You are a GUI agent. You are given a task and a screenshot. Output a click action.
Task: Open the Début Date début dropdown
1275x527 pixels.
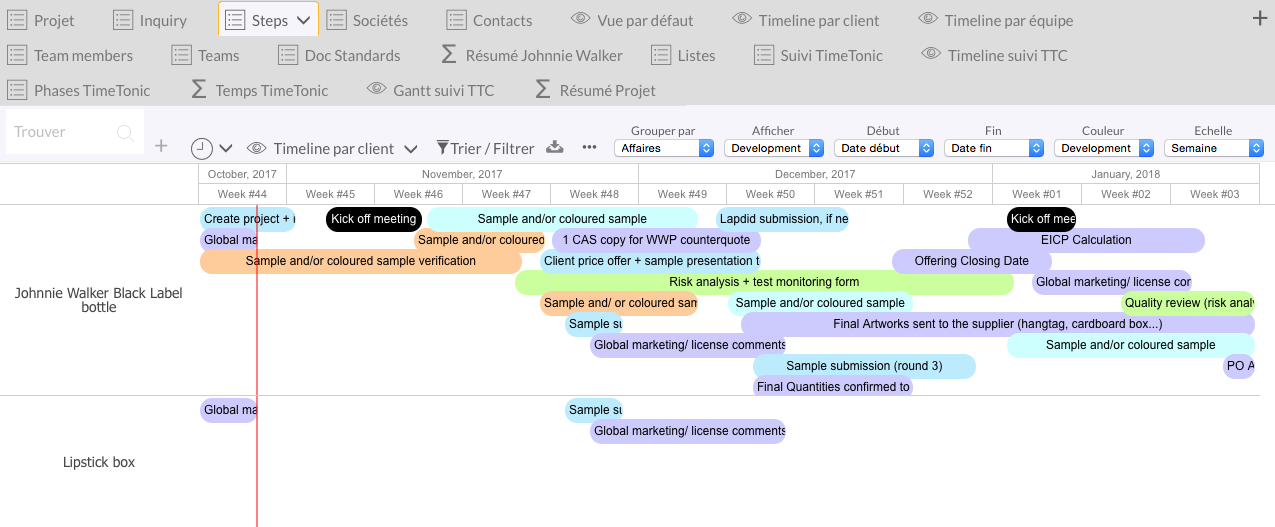(884, 148)
